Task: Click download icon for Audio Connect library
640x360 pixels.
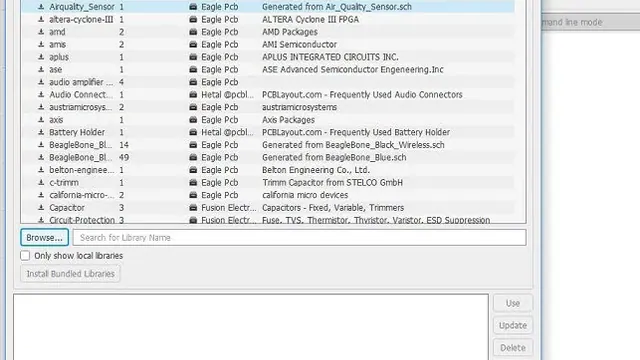Action: point(41,95)
